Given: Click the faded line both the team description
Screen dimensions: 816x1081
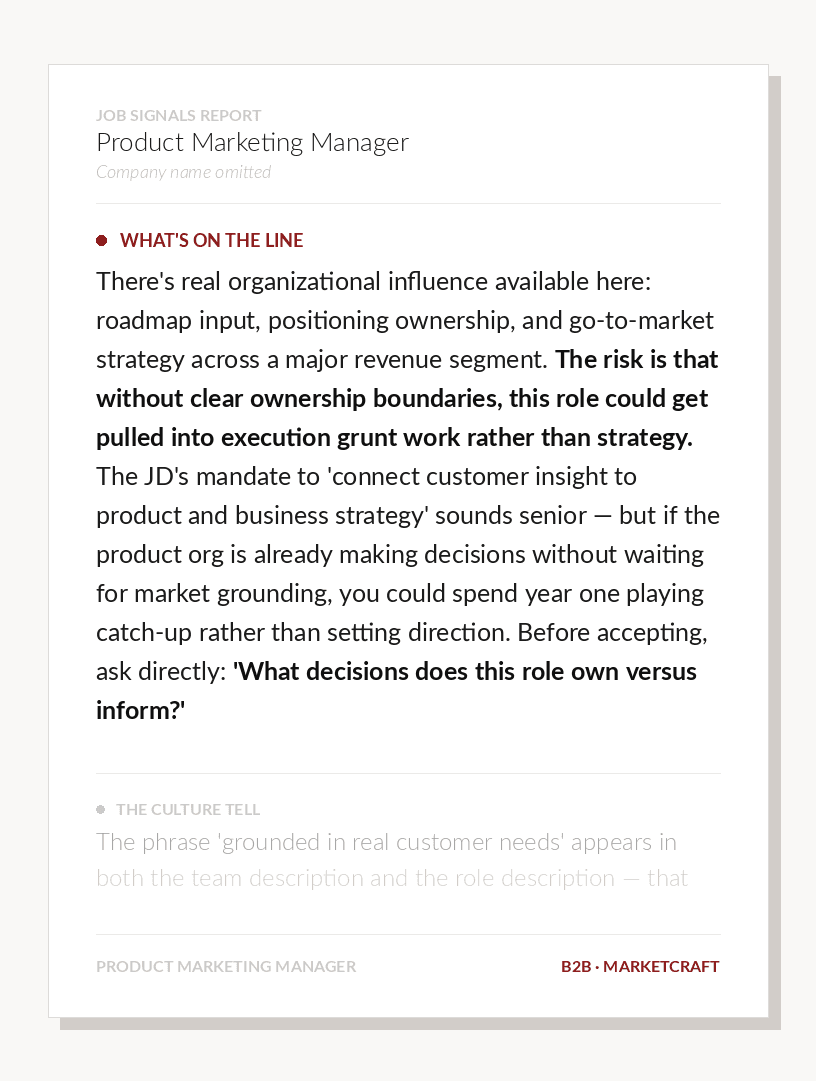Looking at the screenshot, I should [392, 878].
